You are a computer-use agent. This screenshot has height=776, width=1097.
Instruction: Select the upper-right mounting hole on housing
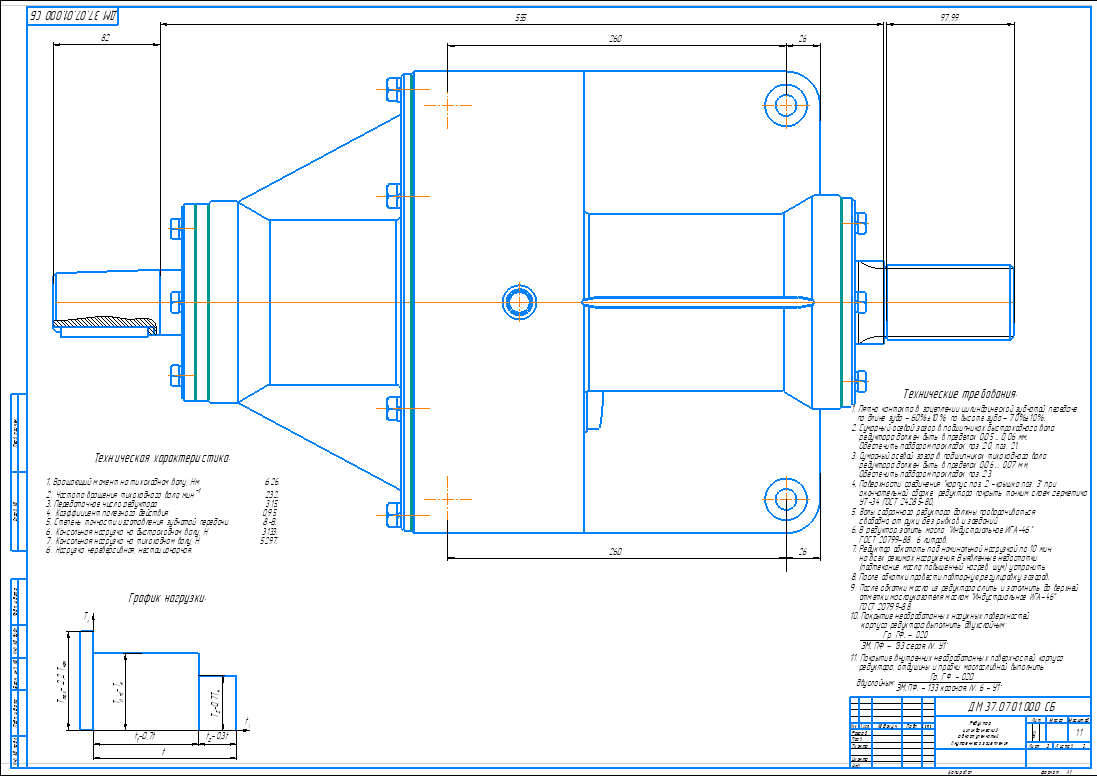pyautogui.click(x=785, y=103)
